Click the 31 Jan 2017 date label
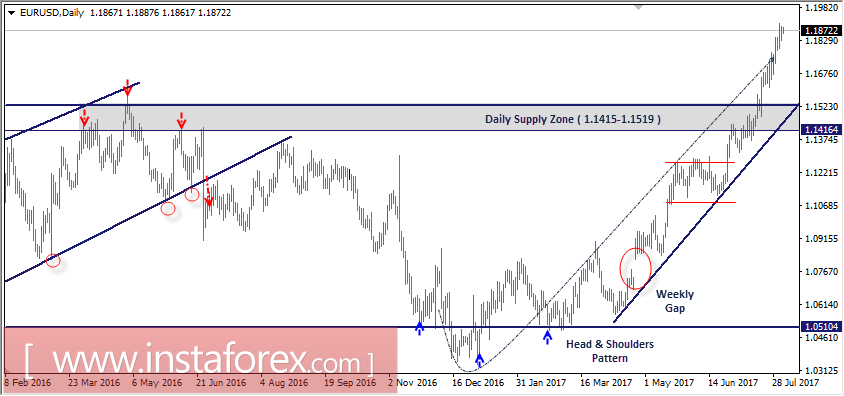This screenshot has width=844, height=396. (541, 383)
